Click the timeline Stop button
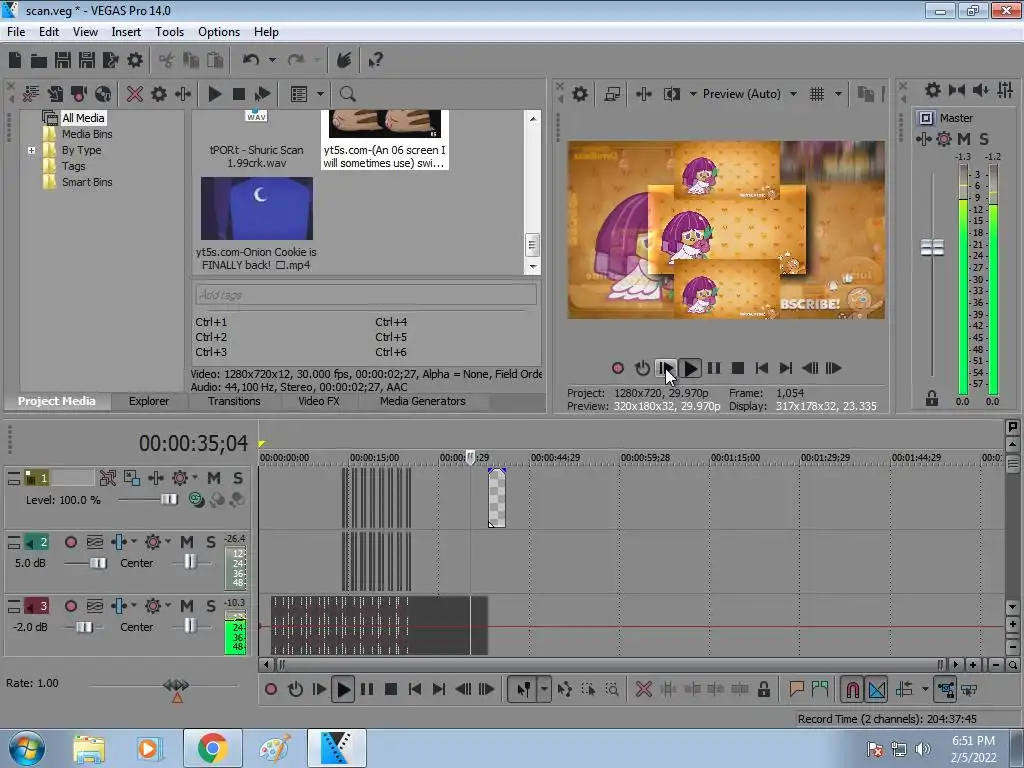1024x768 pixels. click(391, 689)
